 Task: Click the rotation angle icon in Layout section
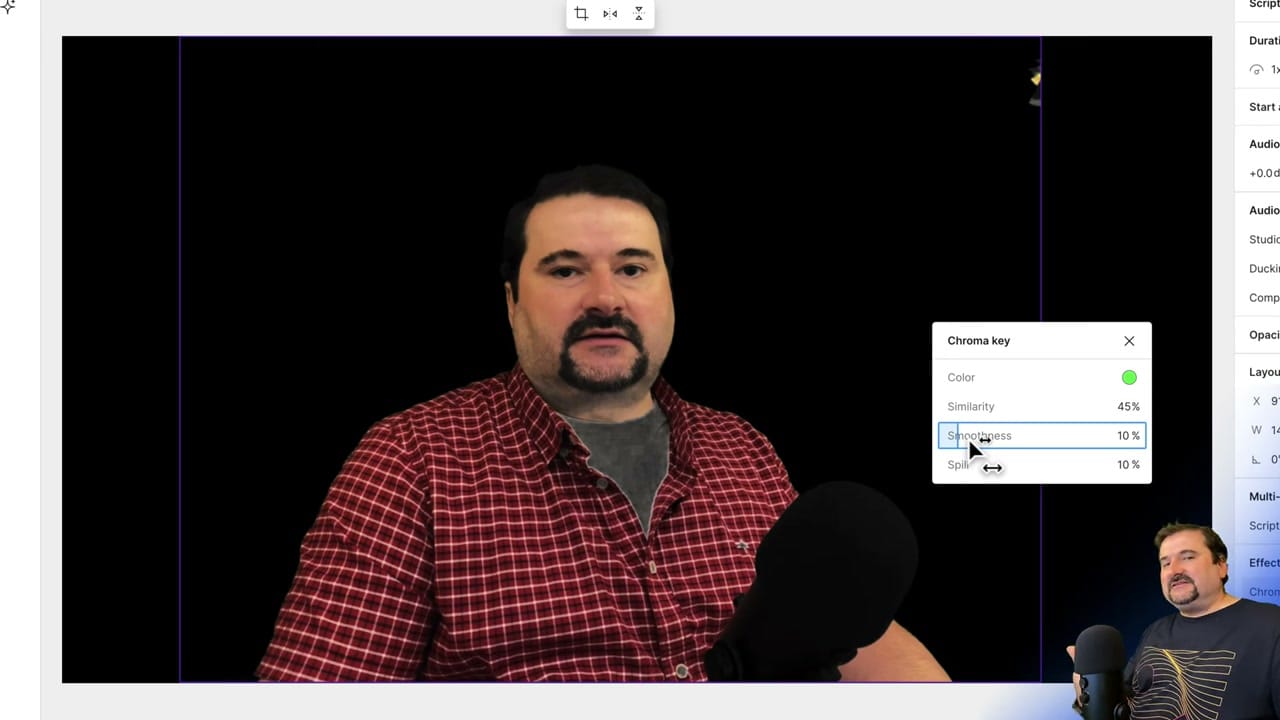click(1257, 459)
